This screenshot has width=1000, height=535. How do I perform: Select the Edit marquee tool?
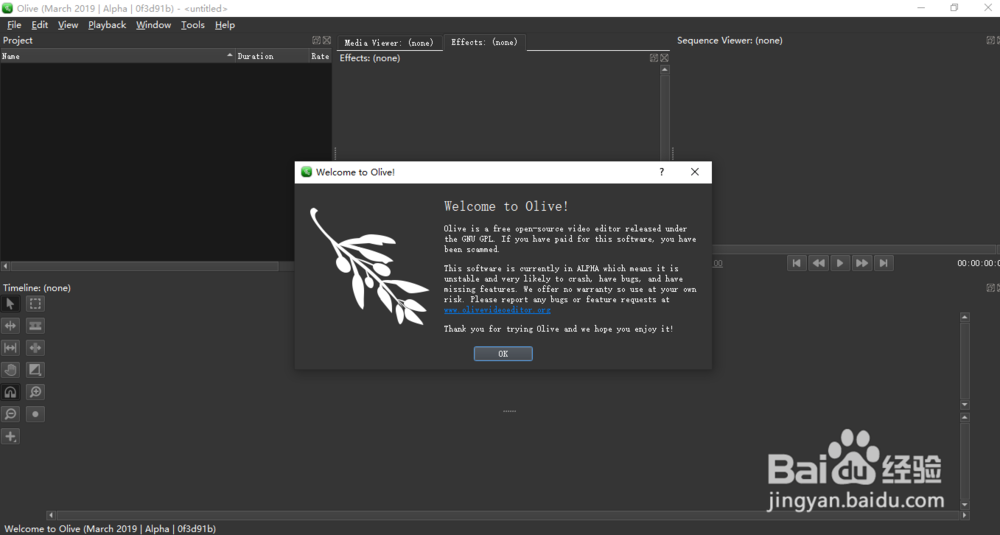[x=35, y=304]
